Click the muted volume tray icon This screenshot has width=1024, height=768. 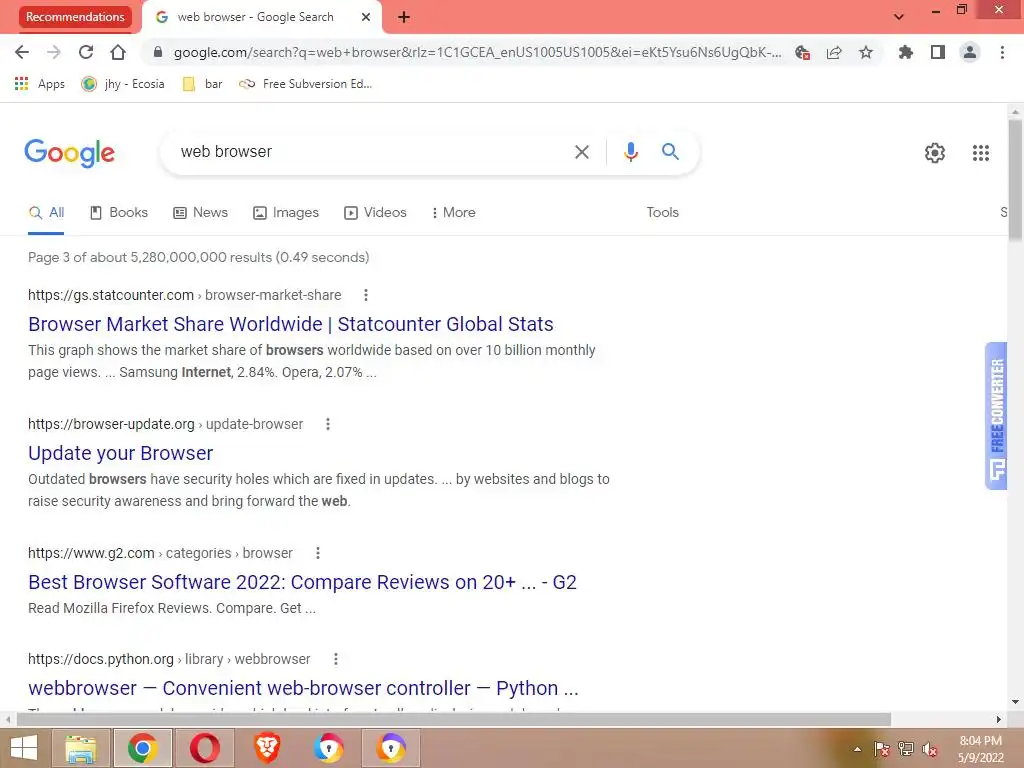pyautogui.click(x=929, y=749)
